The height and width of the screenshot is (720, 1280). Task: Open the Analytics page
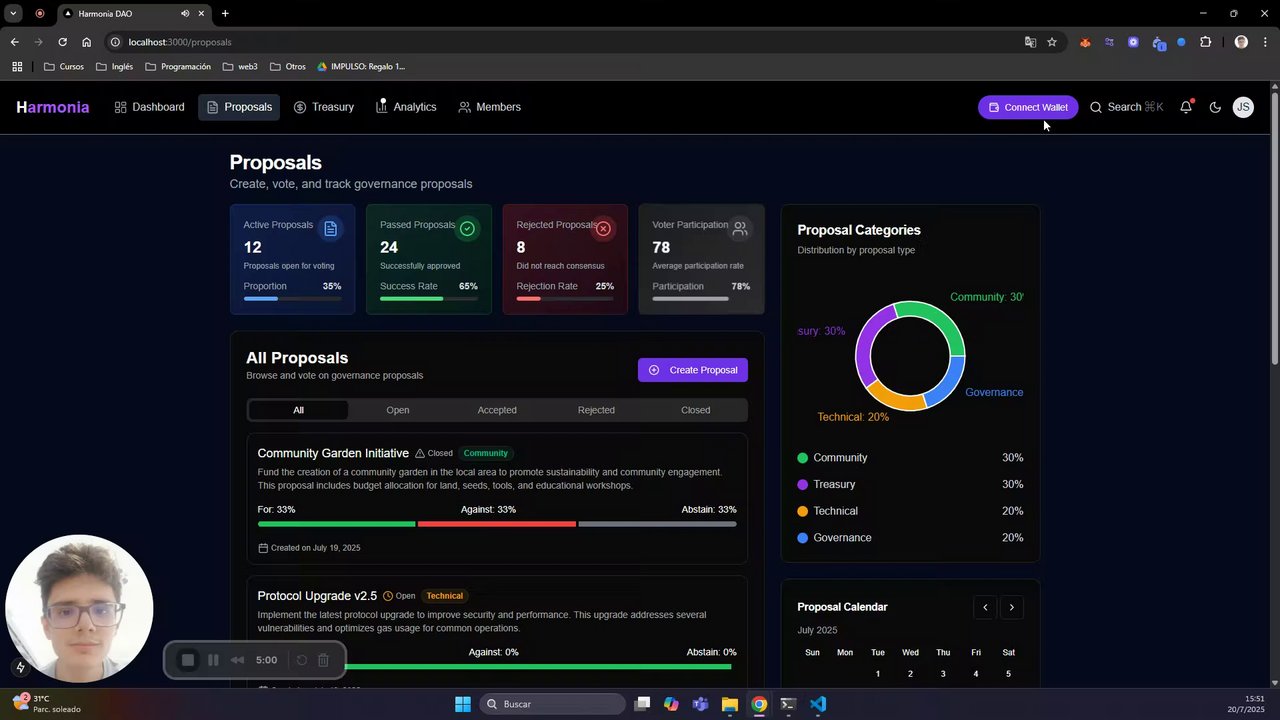pos(406,107)
